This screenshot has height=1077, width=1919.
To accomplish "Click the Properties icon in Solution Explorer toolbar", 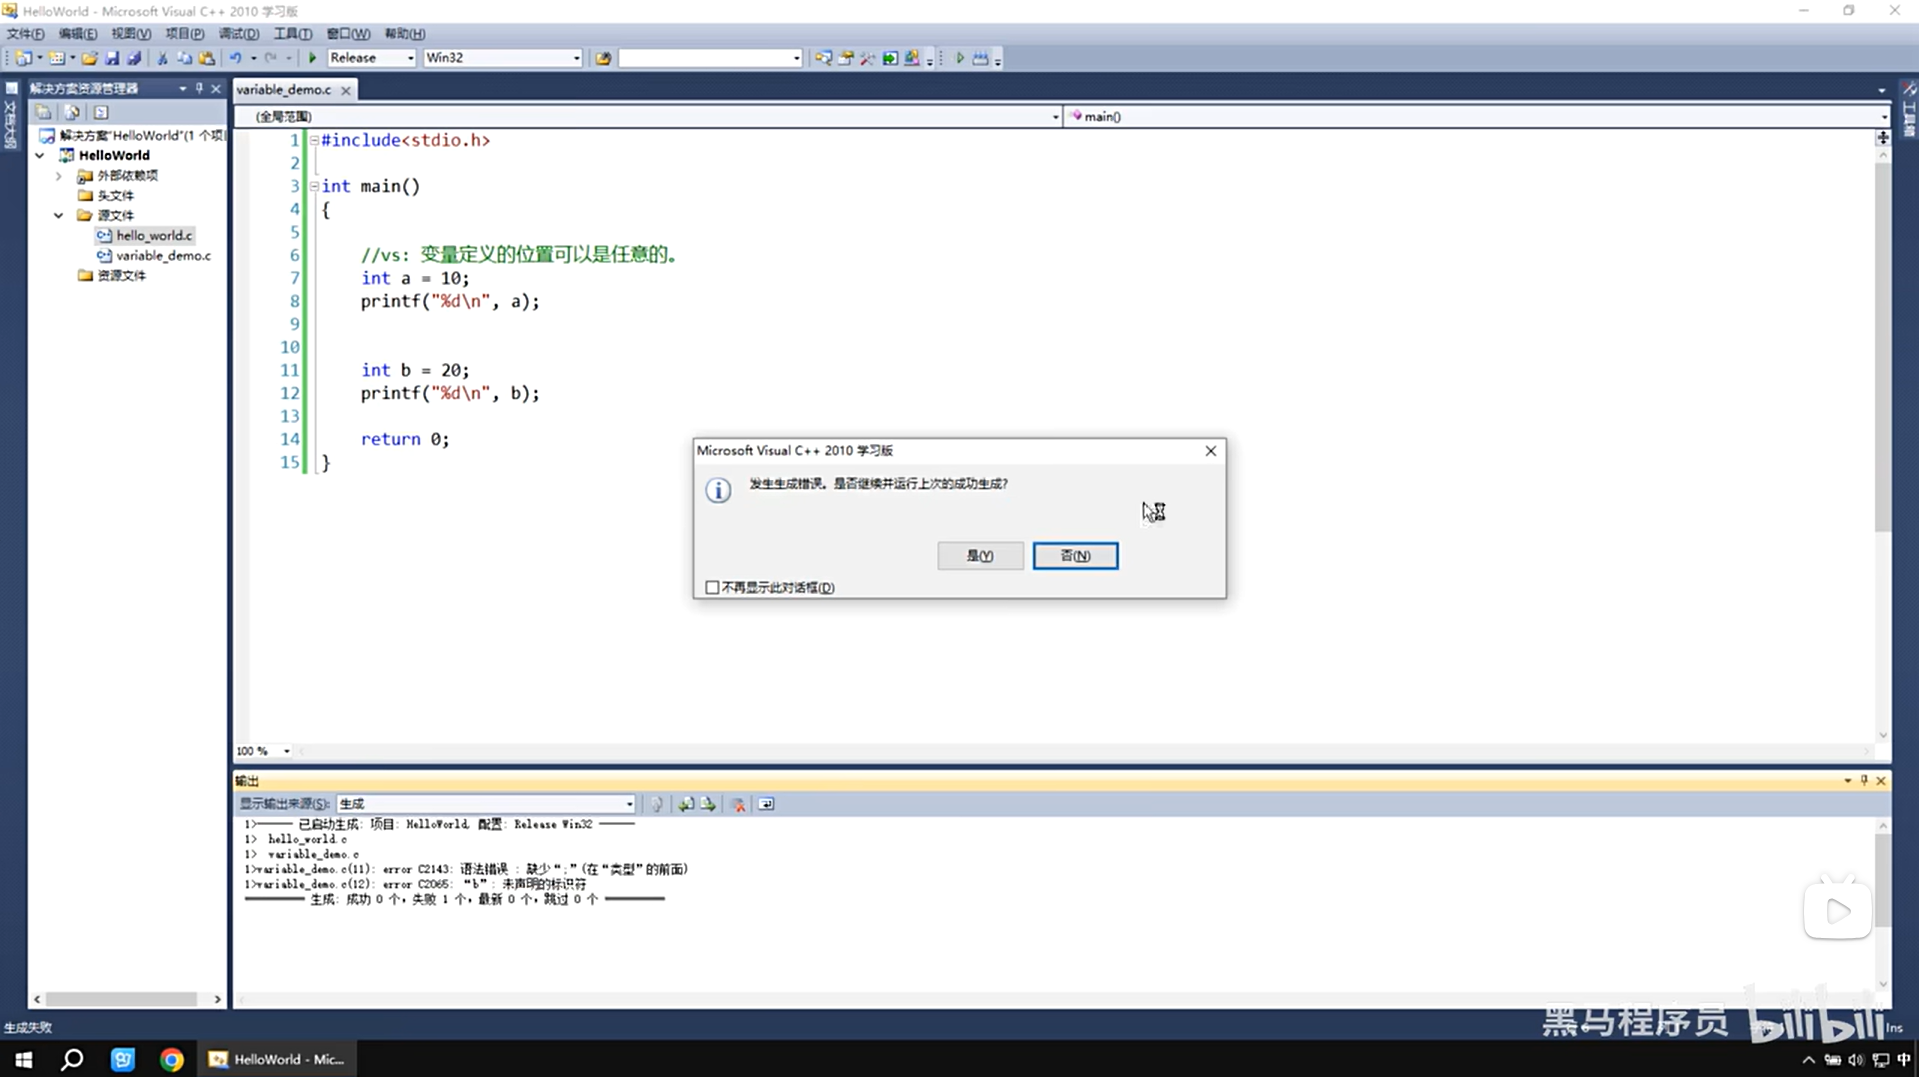I will pyautogui.click(x=43, y=112).
